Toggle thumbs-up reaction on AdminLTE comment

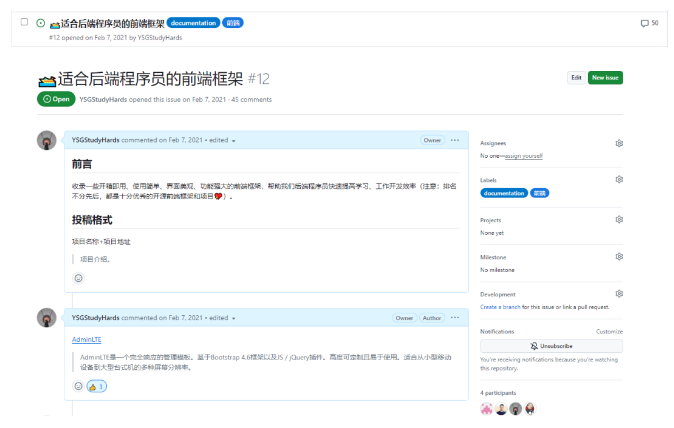96,386
